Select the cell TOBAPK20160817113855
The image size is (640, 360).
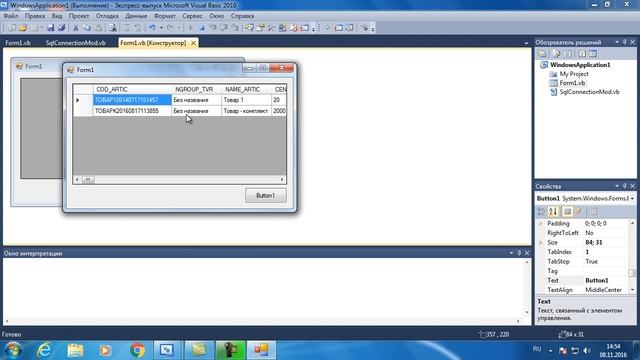[x=132, y=111]
